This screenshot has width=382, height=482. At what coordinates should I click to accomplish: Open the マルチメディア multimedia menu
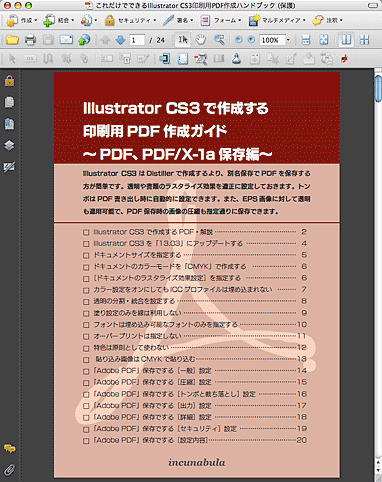tap(277, 21)
